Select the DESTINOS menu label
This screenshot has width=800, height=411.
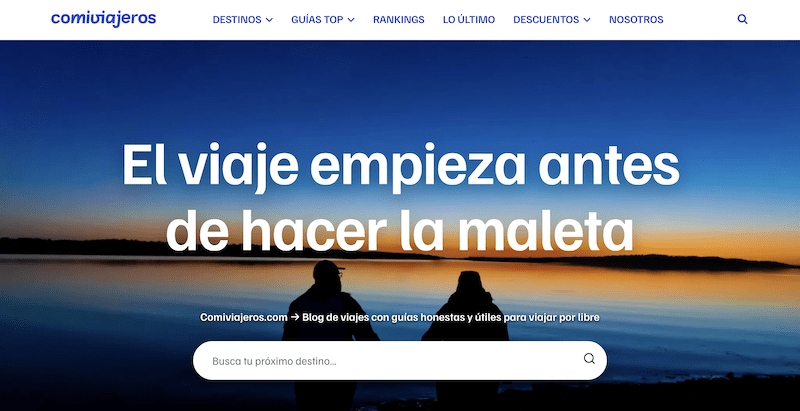(237, 20)
